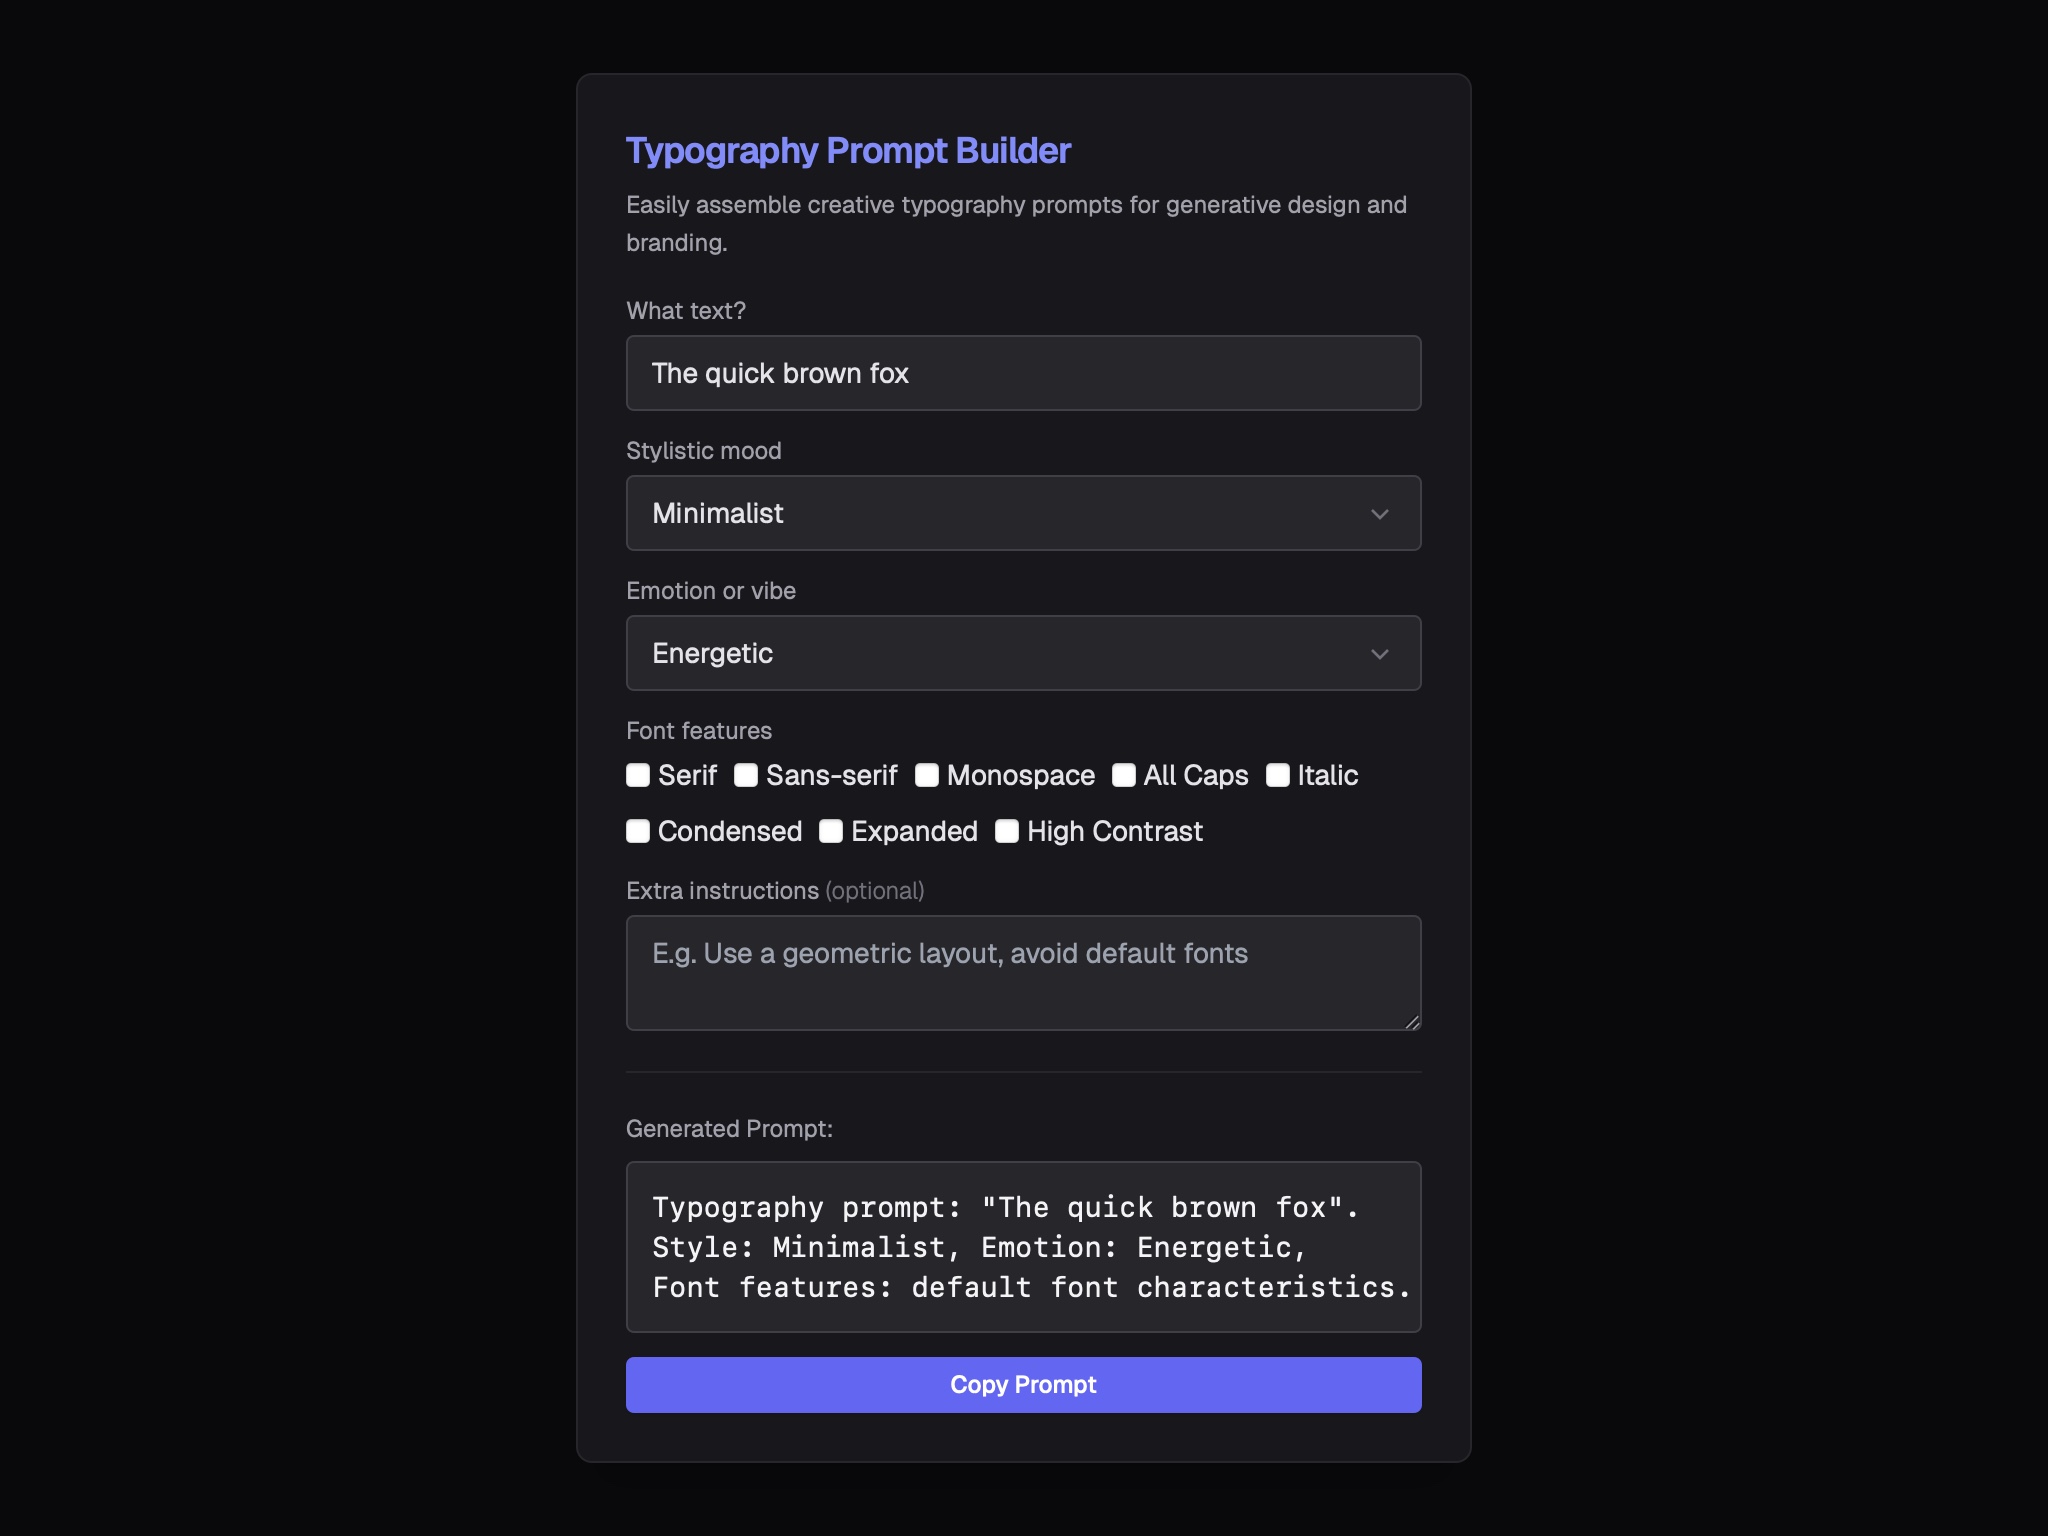Click inside the Extra instructions textarea

coord(1023,972)
